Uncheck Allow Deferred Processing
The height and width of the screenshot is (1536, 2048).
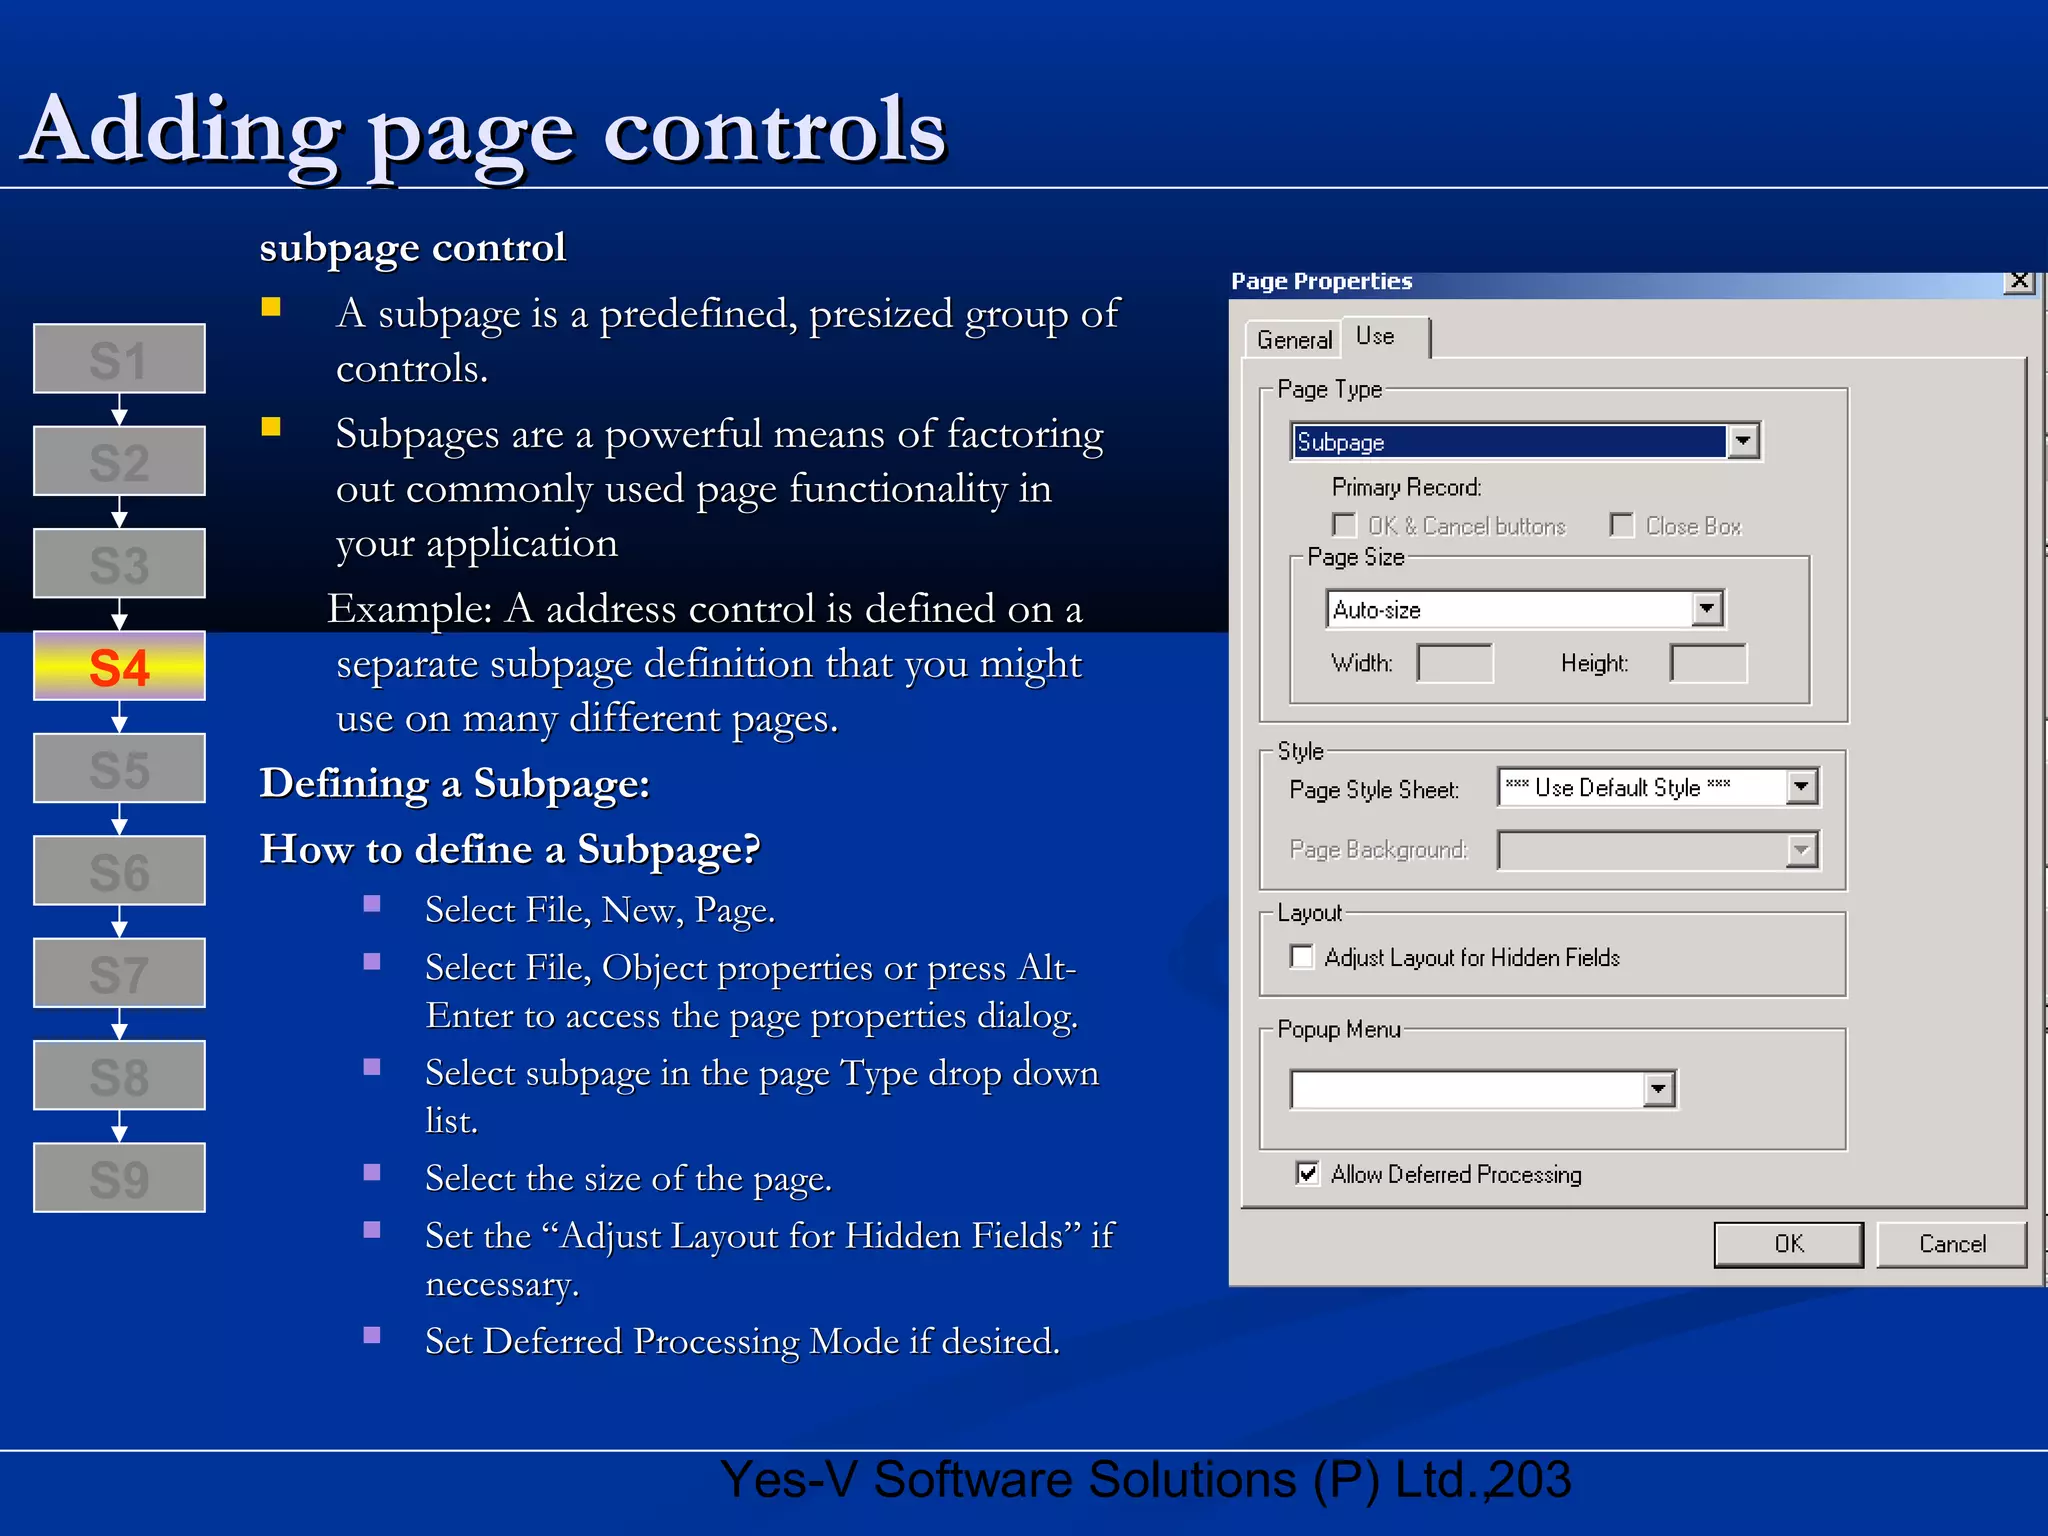pos(1307,1173)
